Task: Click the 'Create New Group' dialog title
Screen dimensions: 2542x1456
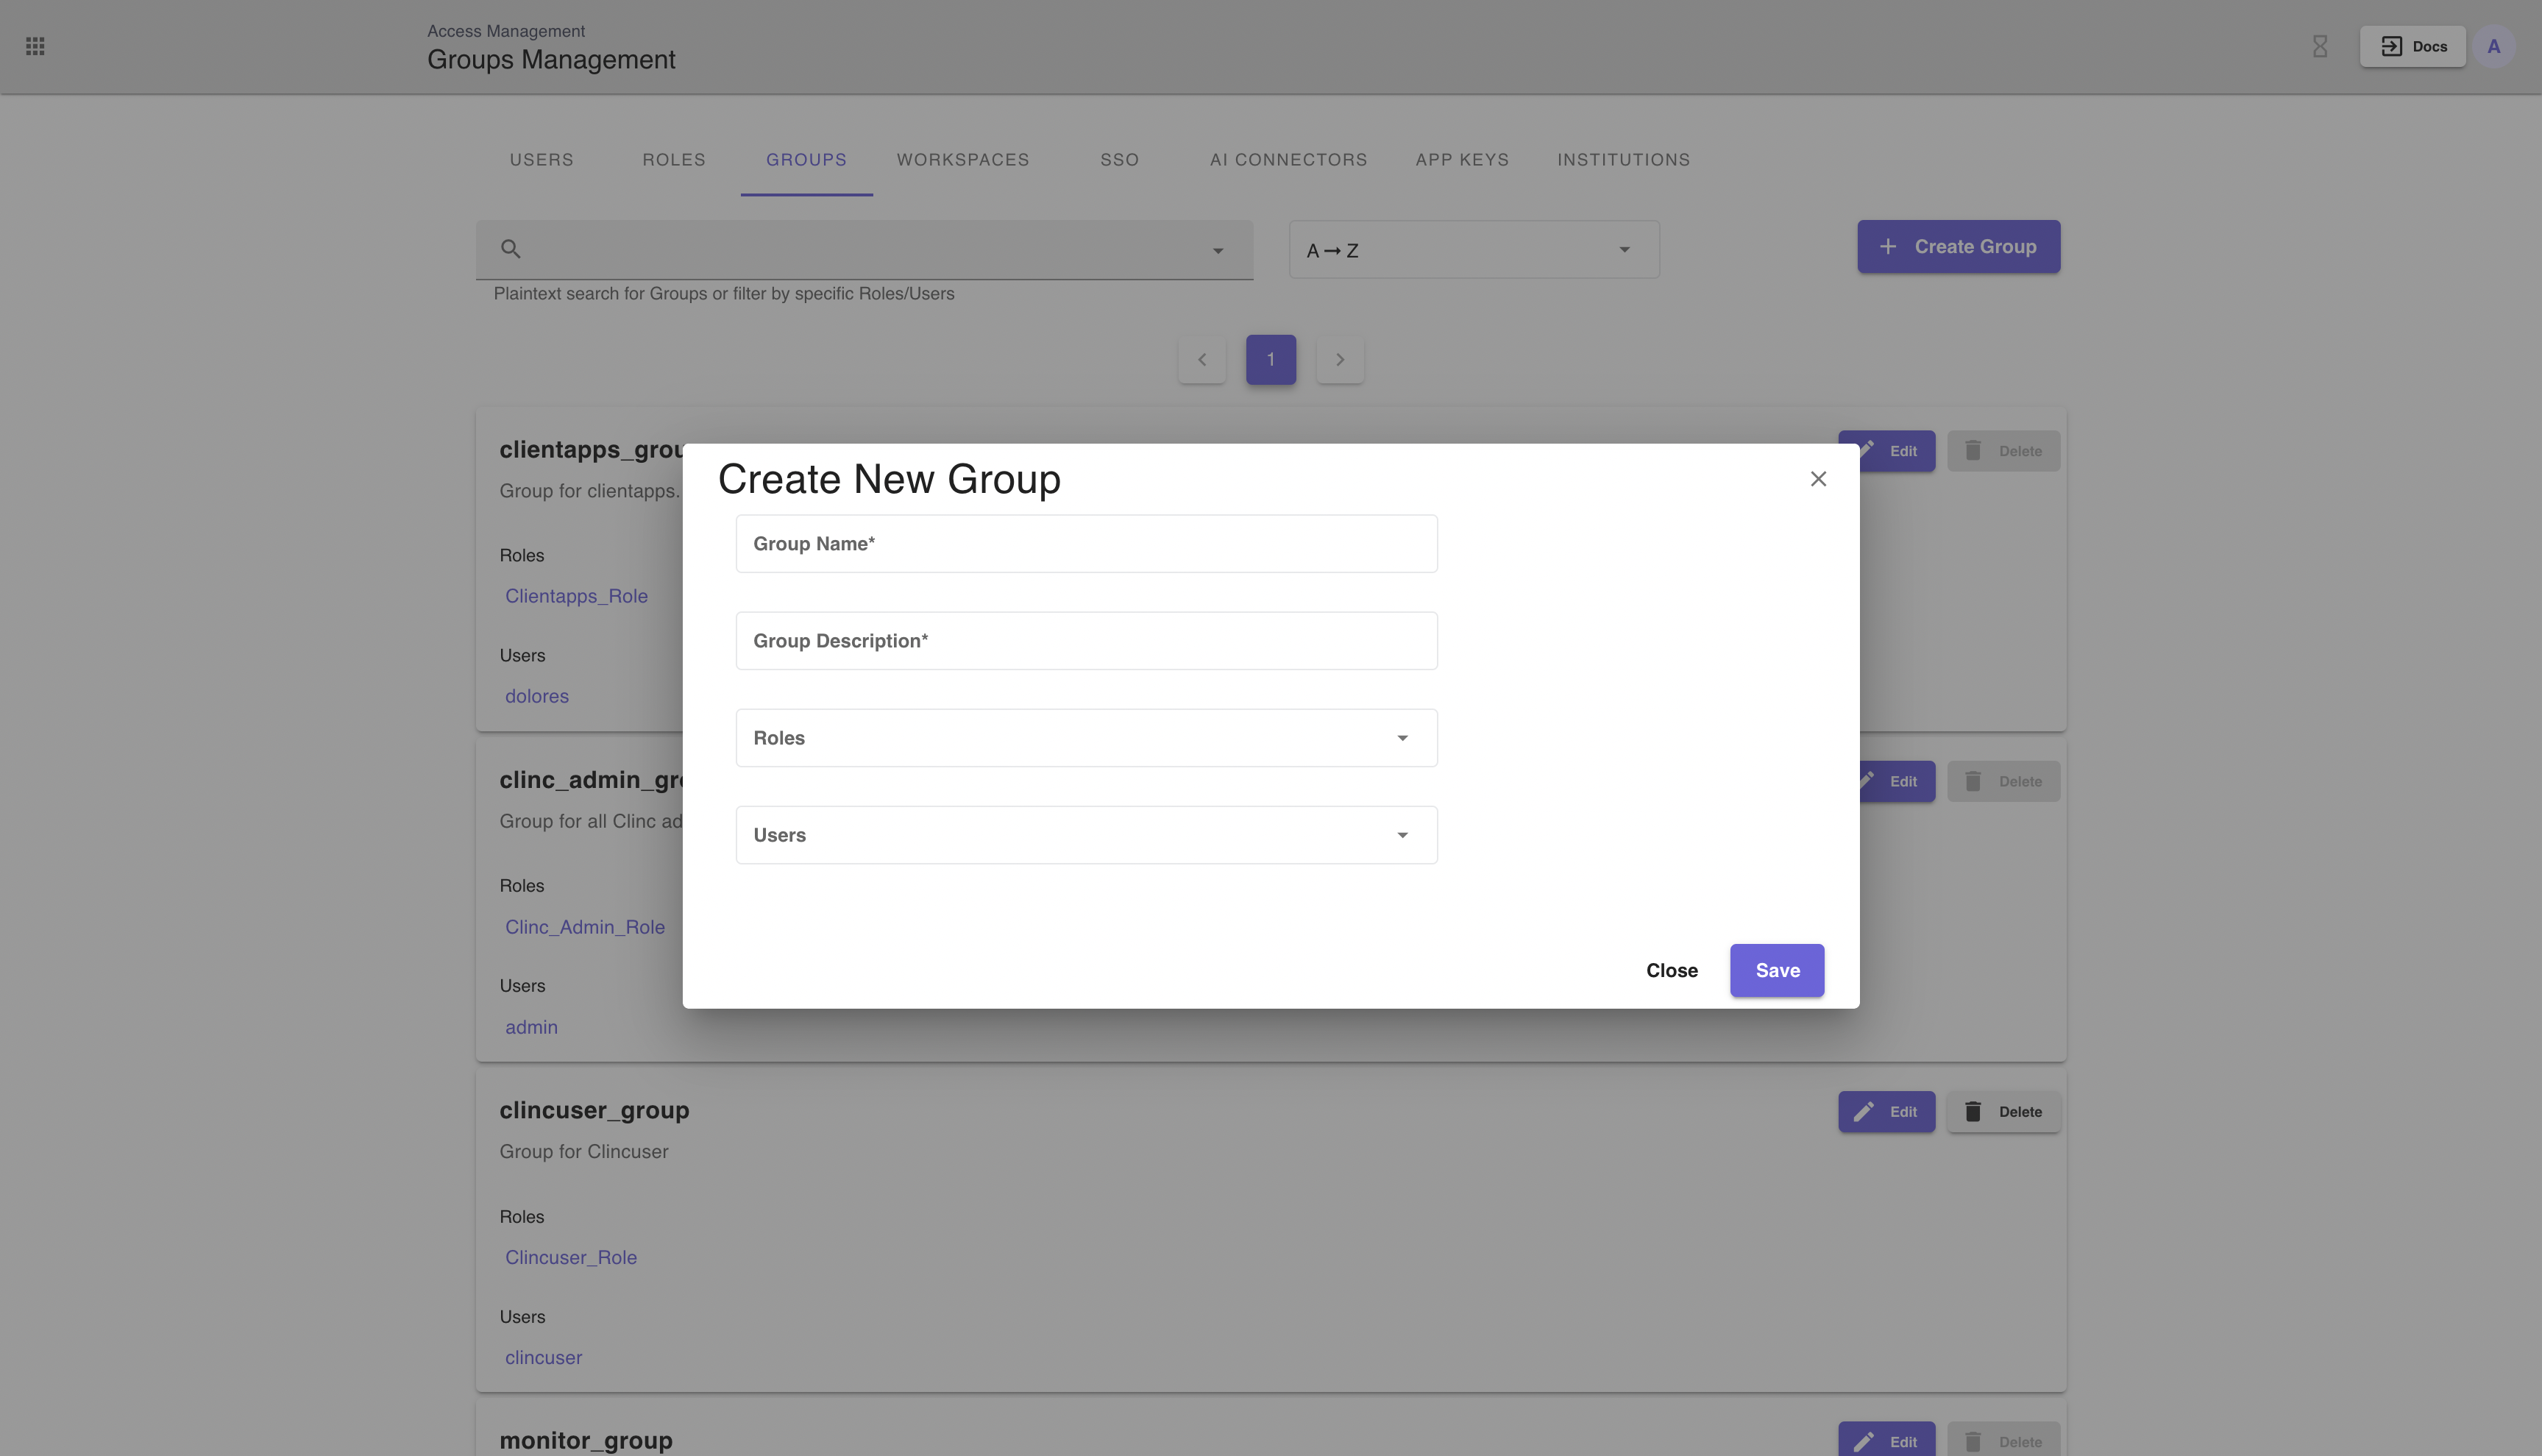Action: 889,479
